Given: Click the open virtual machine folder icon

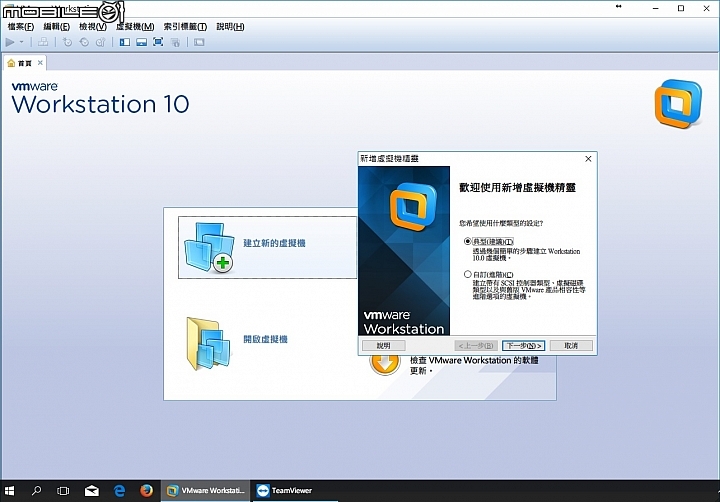Looking at the screenshot, I should (x=208, y=343).
